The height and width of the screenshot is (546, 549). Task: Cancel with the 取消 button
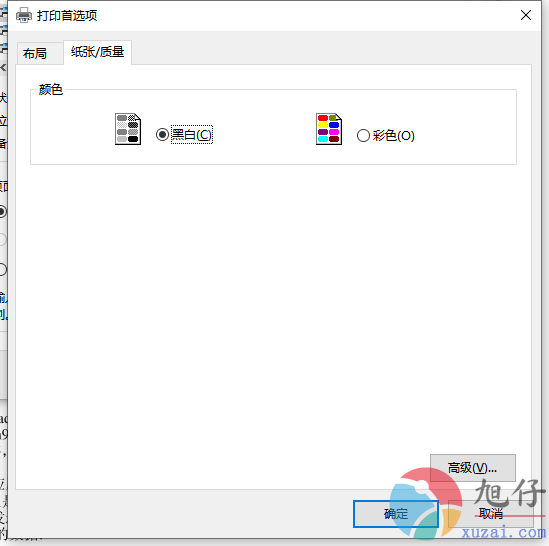point(491,514)
